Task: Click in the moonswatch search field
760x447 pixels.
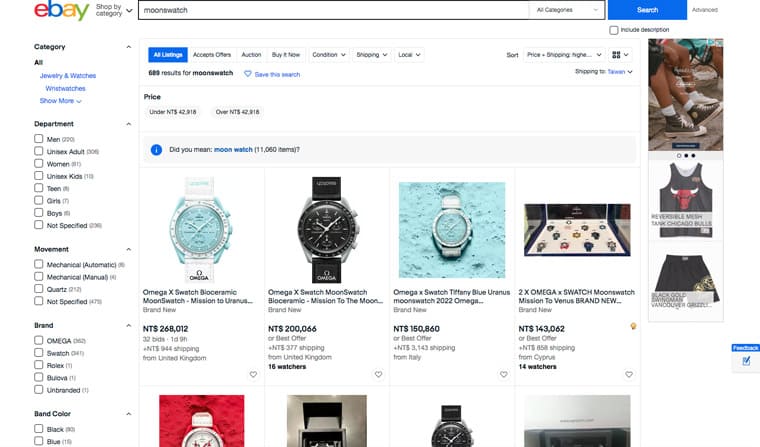Action: pyautogui.click(x=330, y=10)
